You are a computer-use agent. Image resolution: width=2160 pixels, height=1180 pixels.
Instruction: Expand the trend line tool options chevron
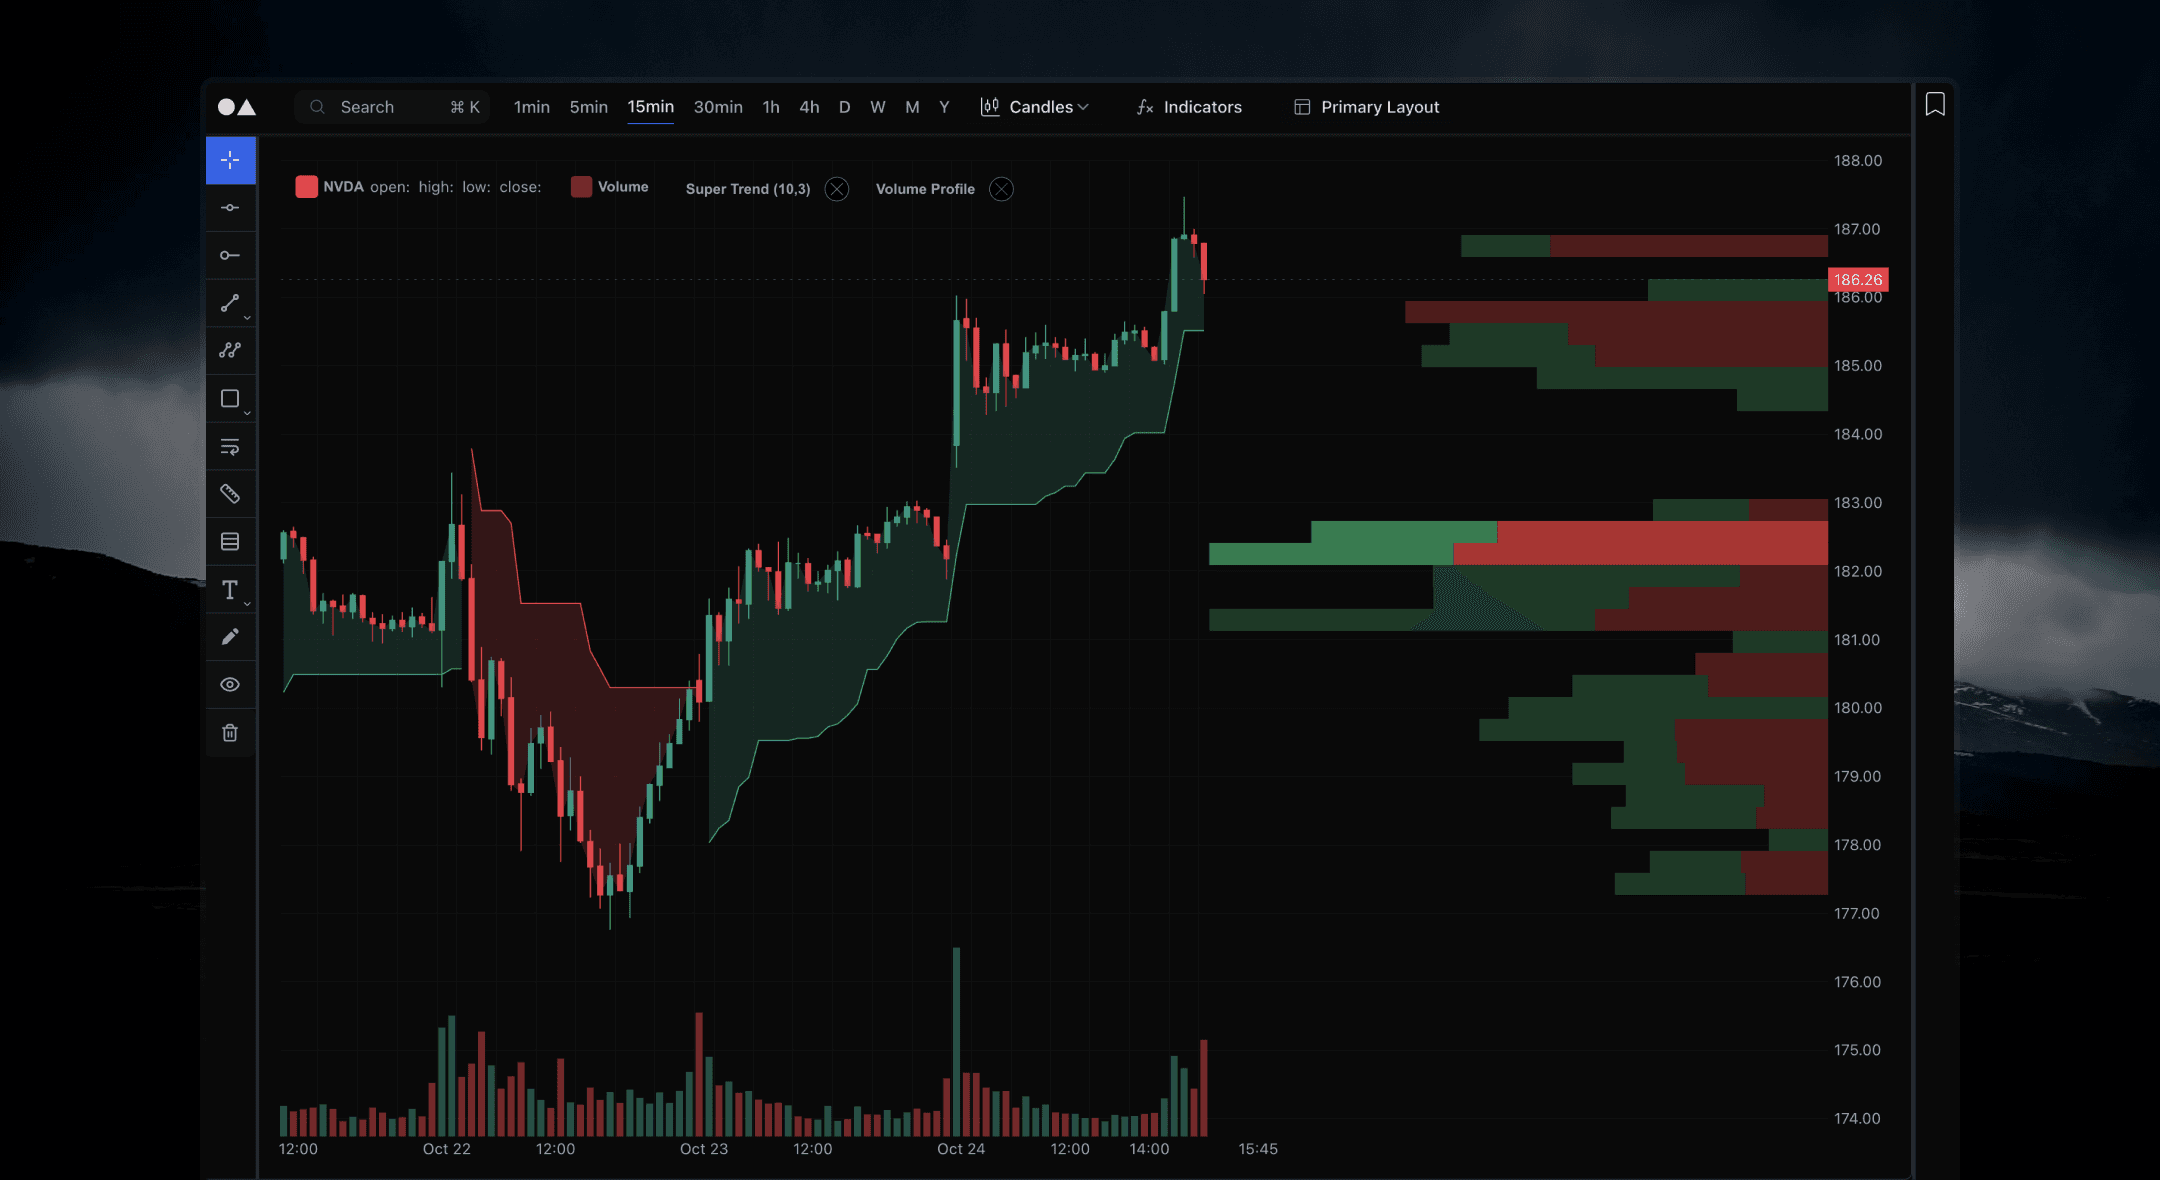[x=245, y=317]
